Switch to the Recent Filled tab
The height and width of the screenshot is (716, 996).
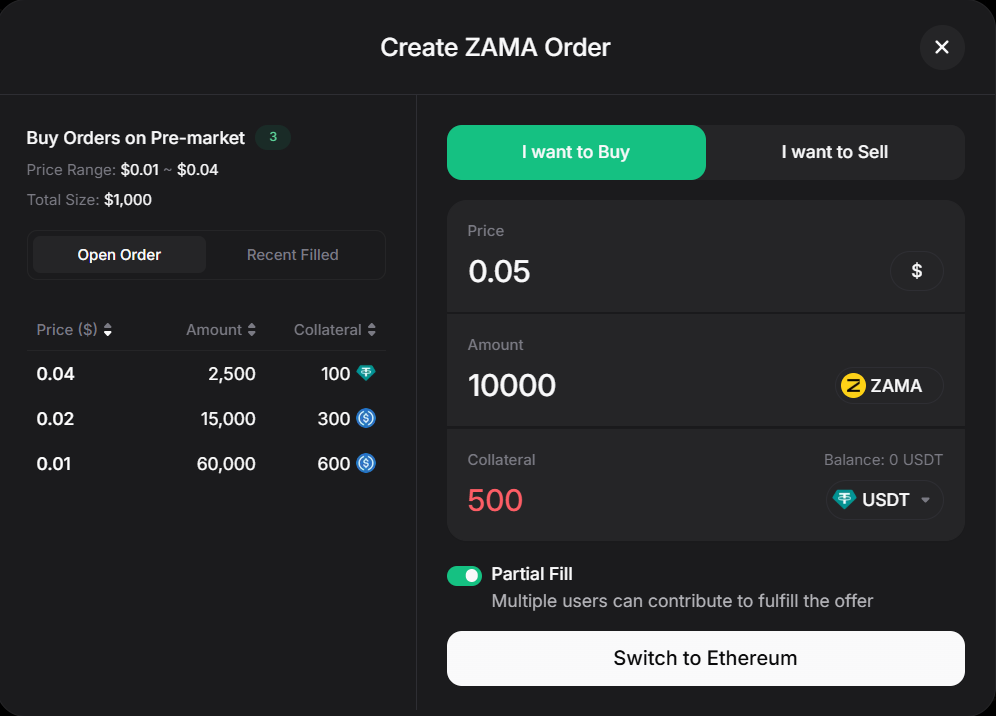click(293, 254)
